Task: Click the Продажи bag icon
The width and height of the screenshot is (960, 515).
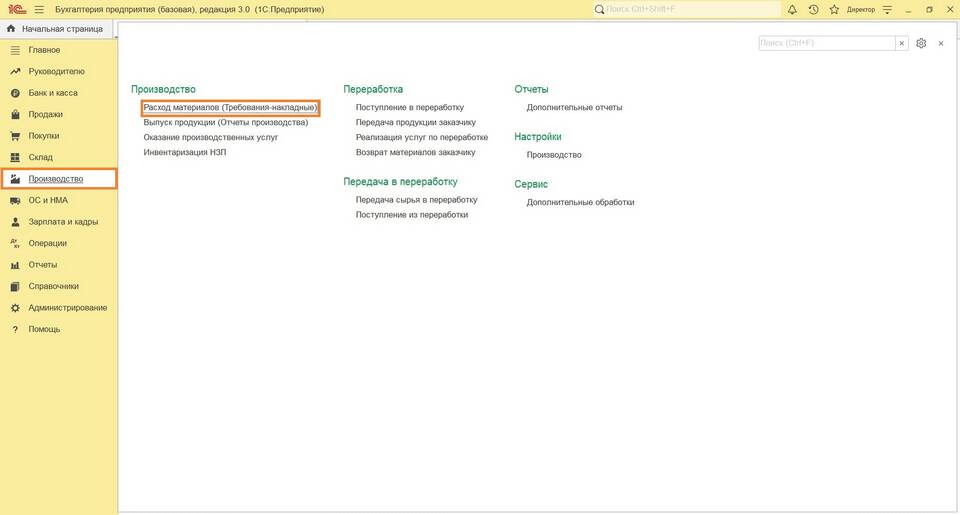Action: (15, 114)
